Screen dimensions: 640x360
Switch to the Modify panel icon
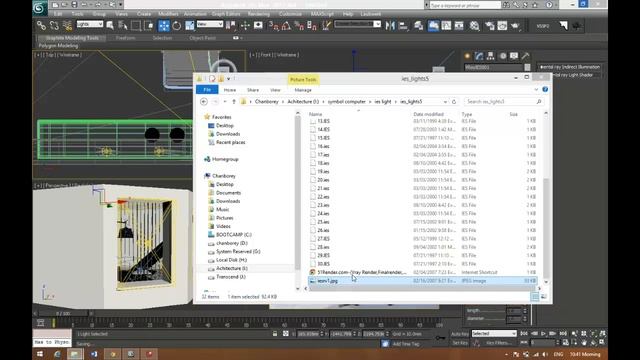point(479,56)
